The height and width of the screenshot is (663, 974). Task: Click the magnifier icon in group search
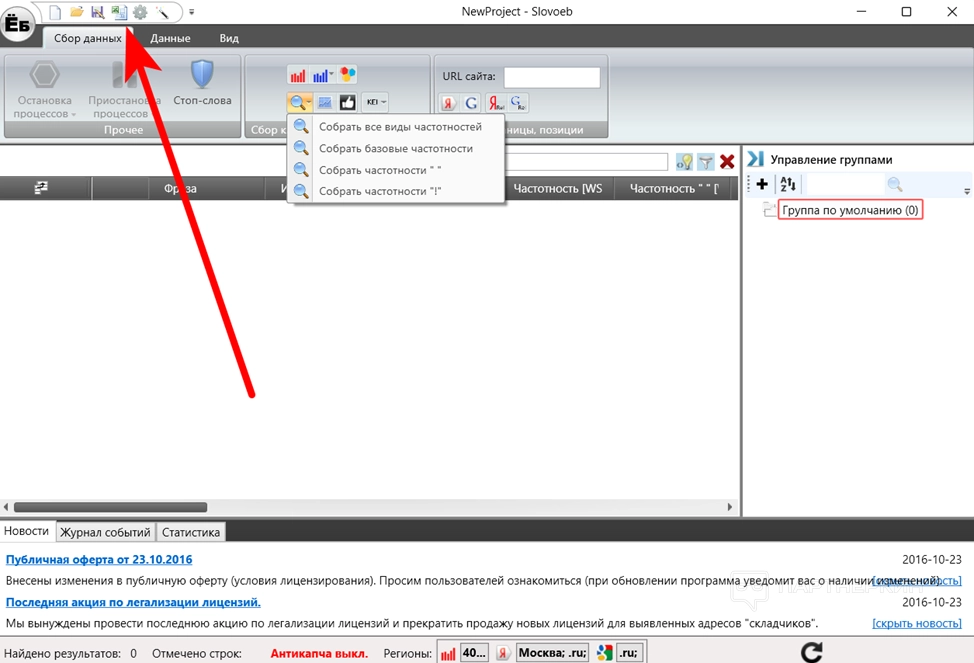click(x=894, y=184)
